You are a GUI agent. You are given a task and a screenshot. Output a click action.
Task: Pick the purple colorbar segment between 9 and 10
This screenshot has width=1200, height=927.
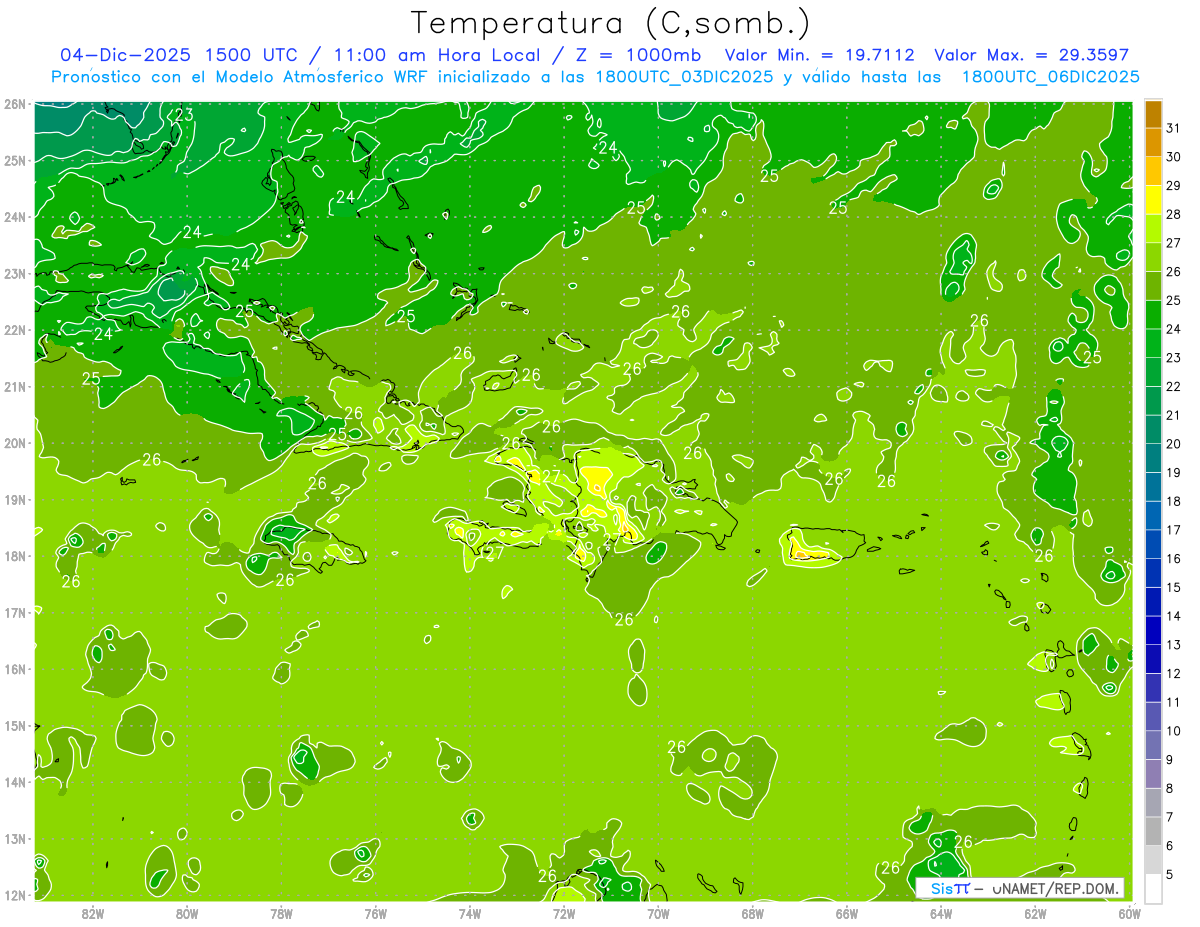[x=1153, y=745]
